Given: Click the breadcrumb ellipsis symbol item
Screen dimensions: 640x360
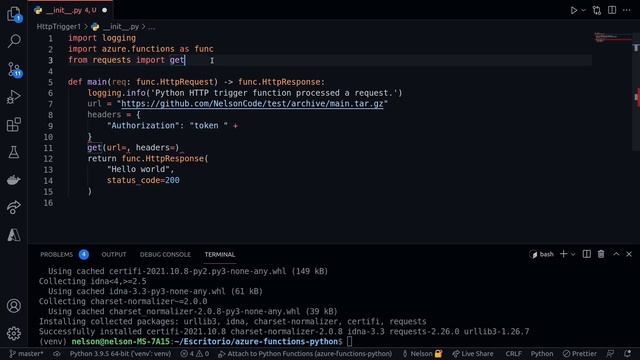Looking at the screenshot, I should click(x=151, y=27).
